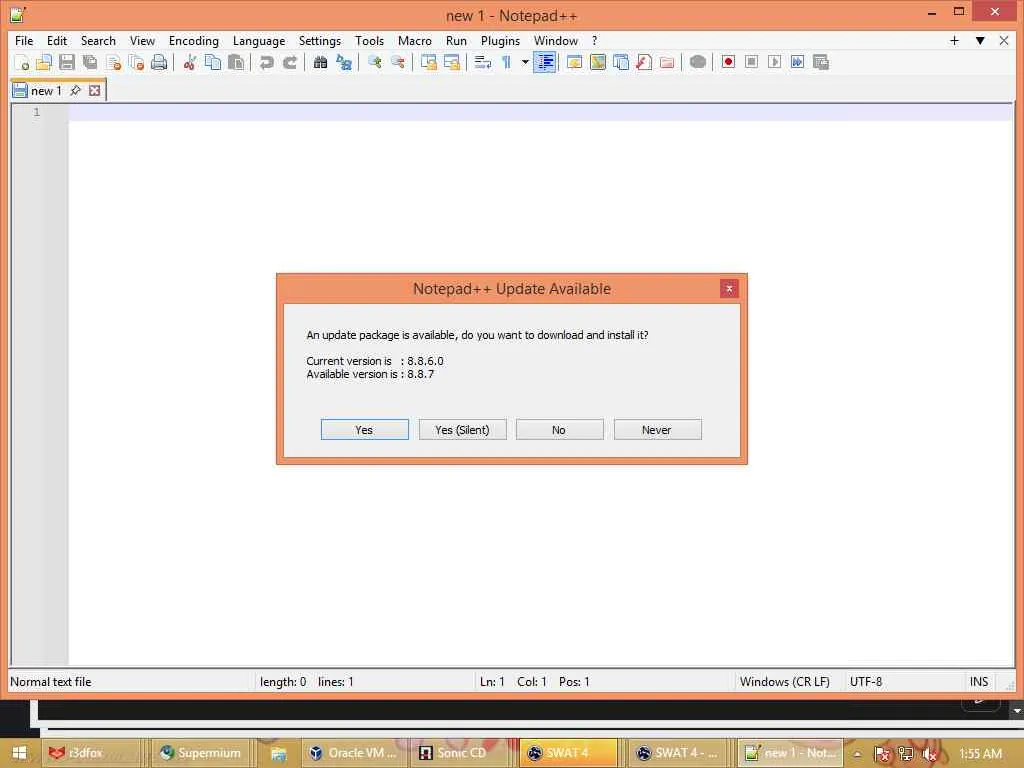Click Run Macro Multiple Times icon
The height and width of the screenshot is (768, 1024).
797,63
